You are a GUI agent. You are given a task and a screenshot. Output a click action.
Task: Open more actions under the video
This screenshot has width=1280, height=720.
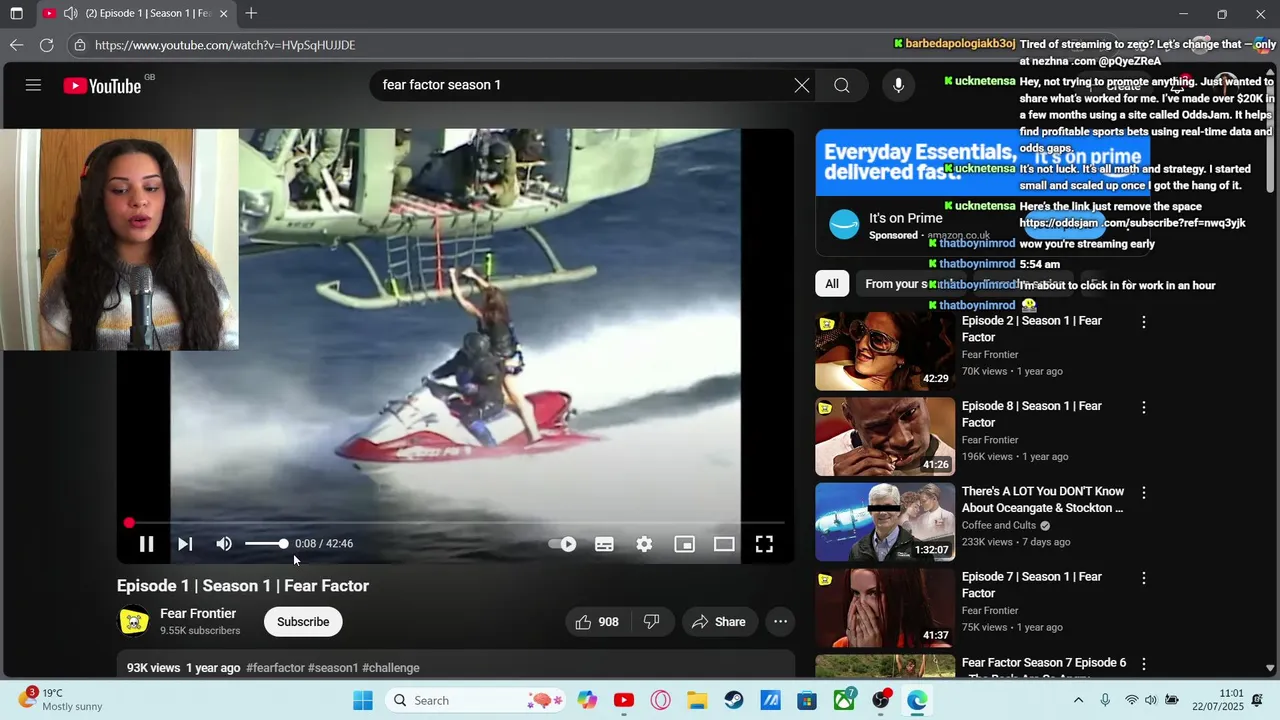point(781,622)
